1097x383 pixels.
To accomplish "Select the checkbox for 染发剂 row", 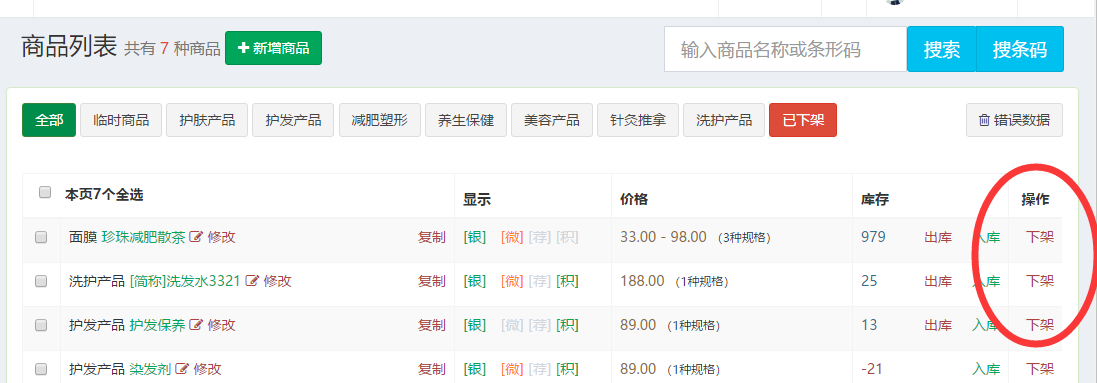I will click(x=41, y=369).
